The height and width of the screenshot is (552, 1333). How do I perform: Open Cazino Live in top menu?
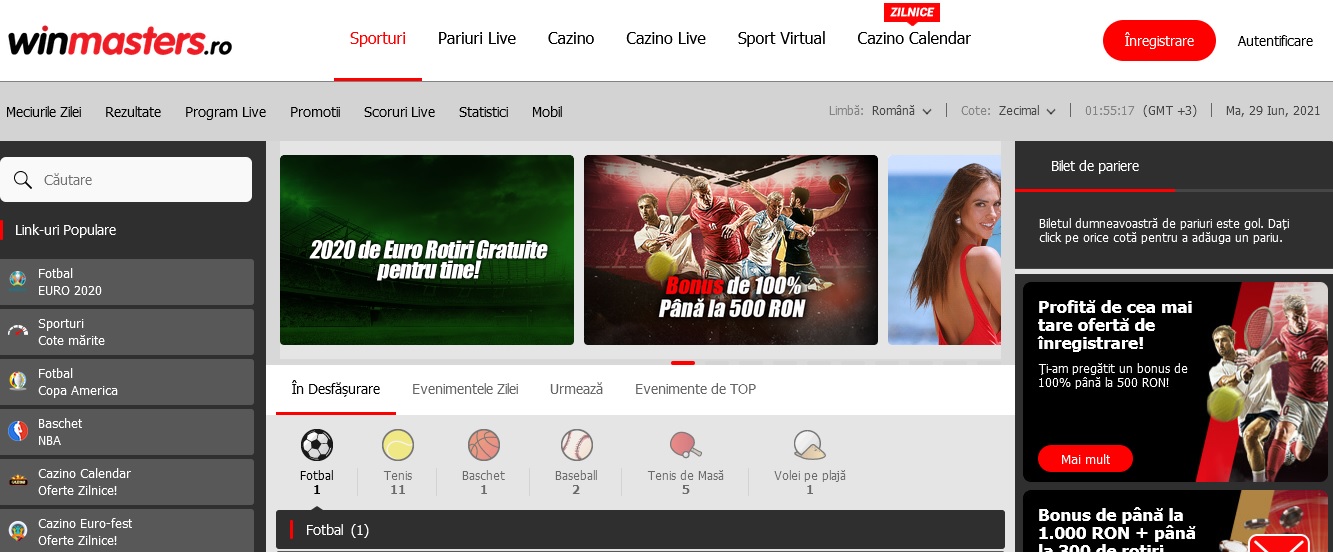pyautogui.click(x=666, y=39)
